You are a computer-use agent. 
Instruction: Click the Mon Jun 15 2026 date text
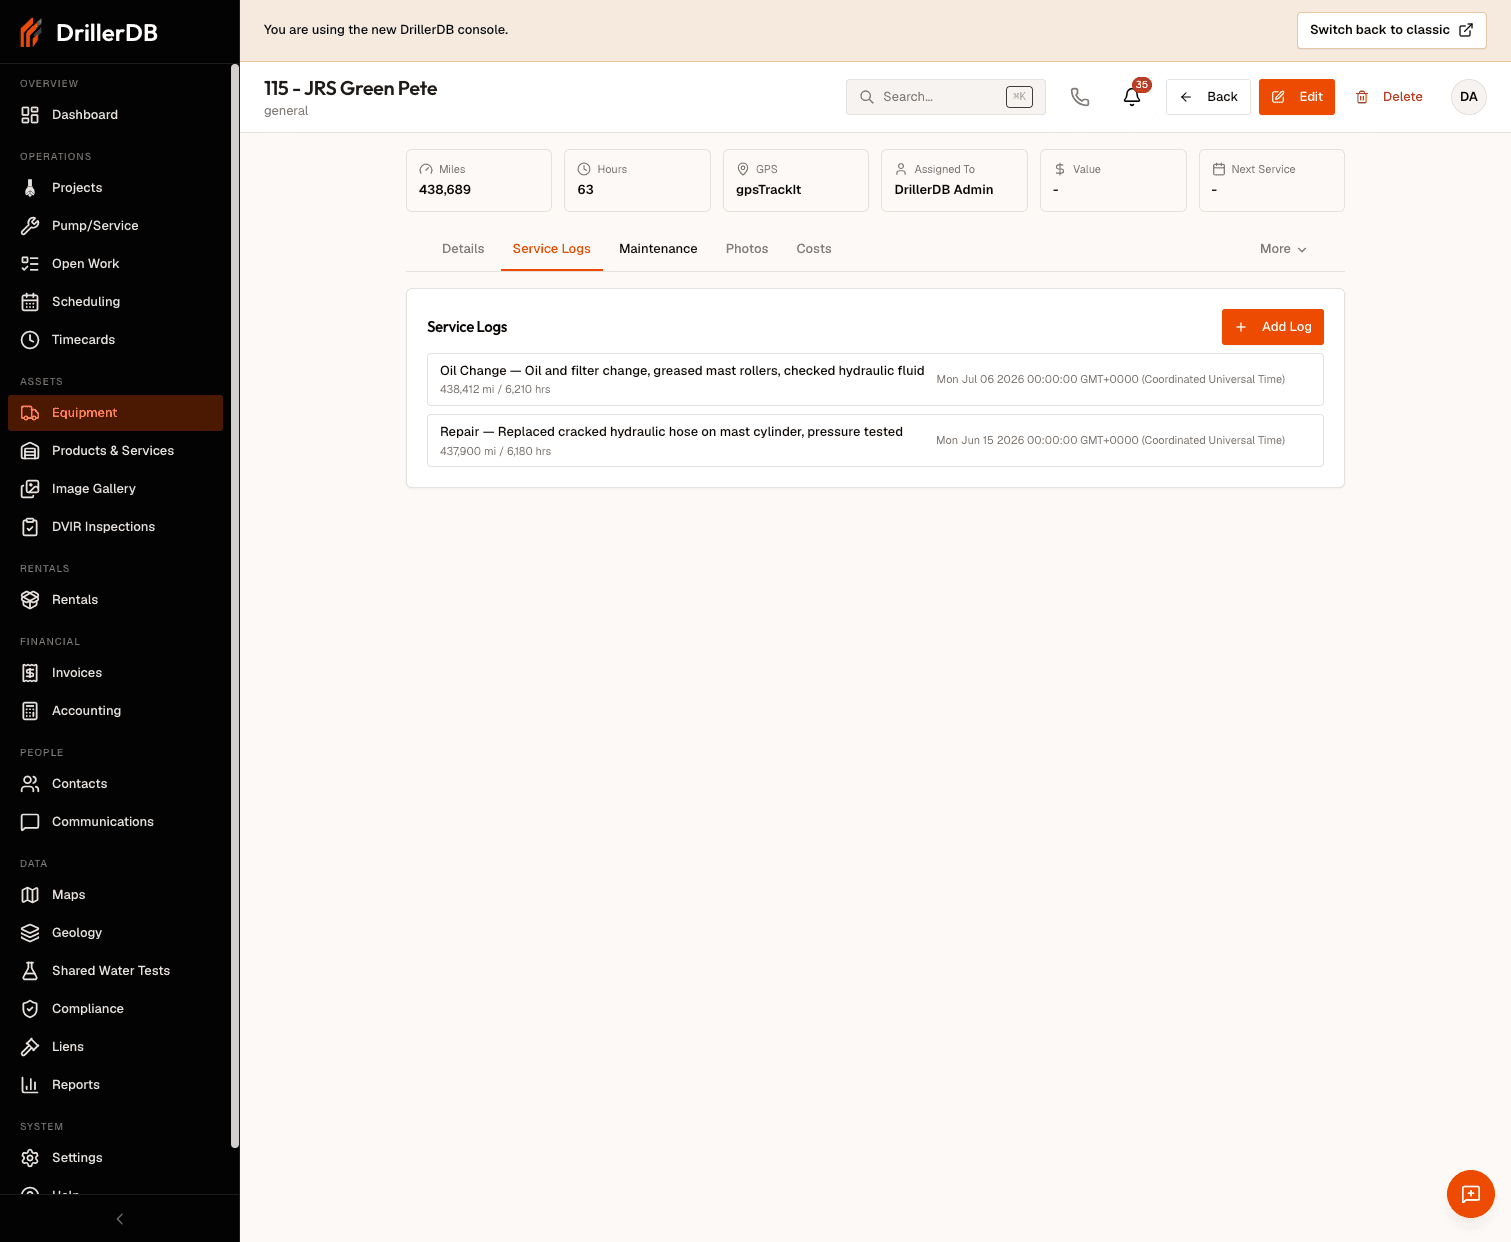1110,440
